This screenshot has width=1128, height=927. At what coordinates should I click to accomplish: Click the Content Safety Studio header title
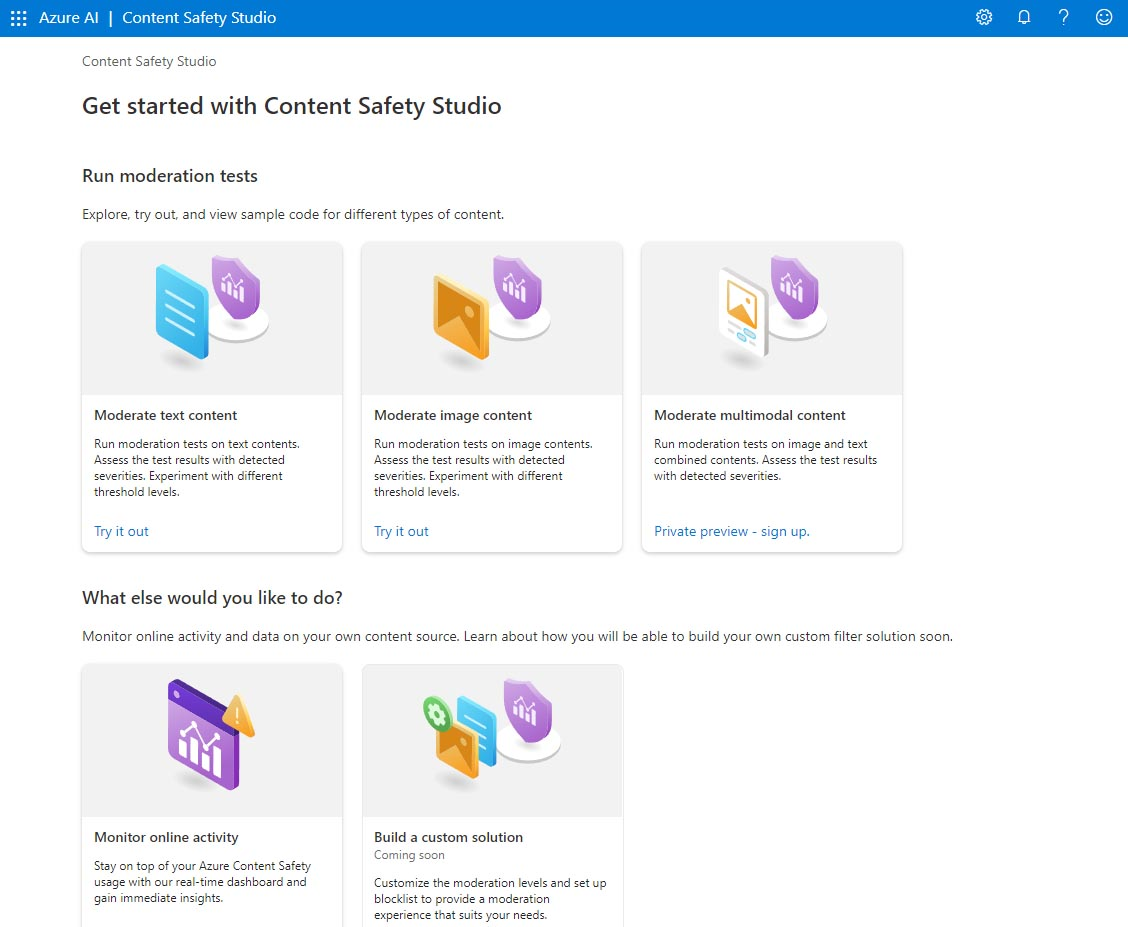(x=199, y=18)
